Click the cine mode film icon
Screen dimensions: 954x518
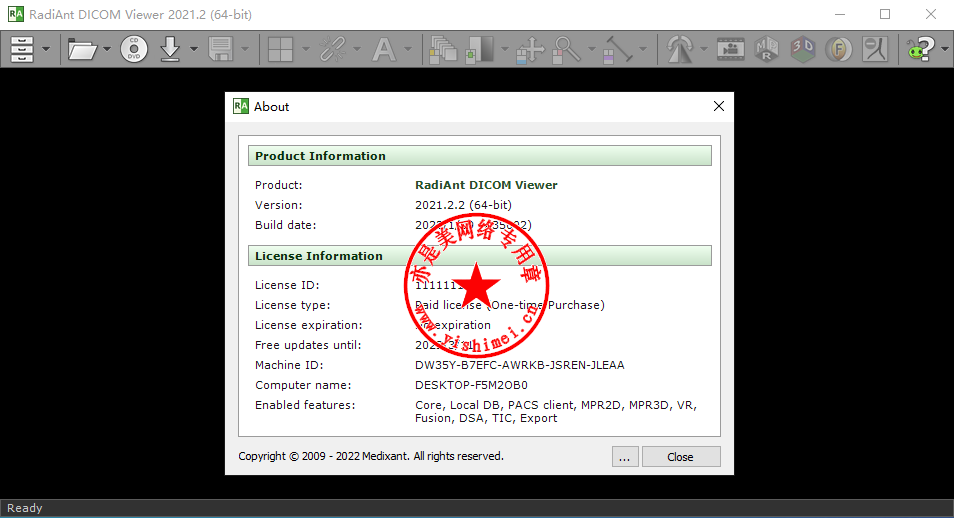(x=731, y=49)
